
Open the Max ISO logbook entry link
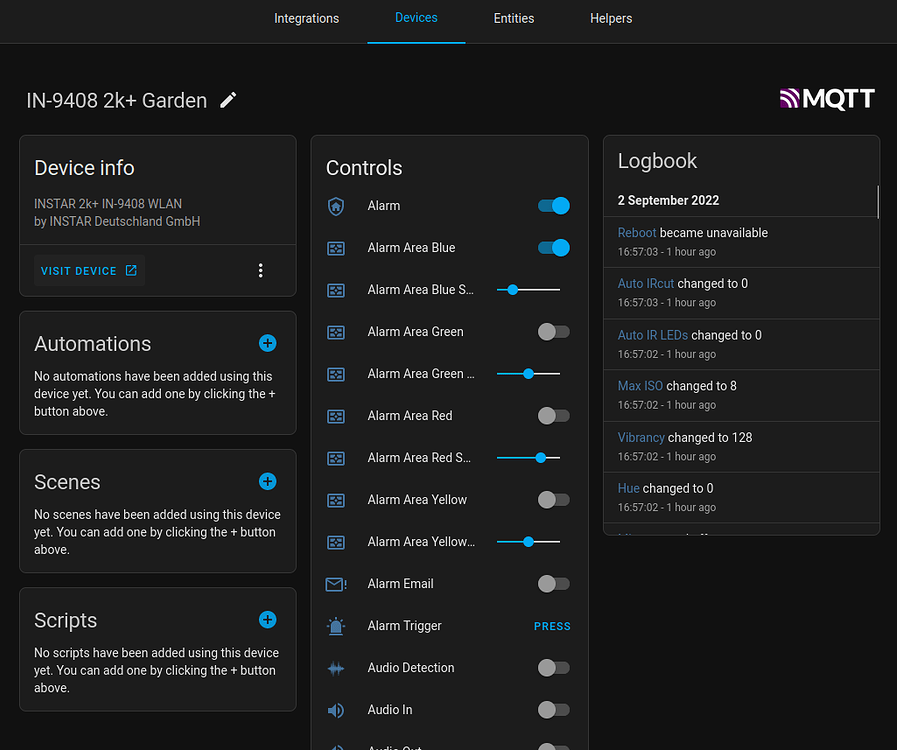click(639, 386)
